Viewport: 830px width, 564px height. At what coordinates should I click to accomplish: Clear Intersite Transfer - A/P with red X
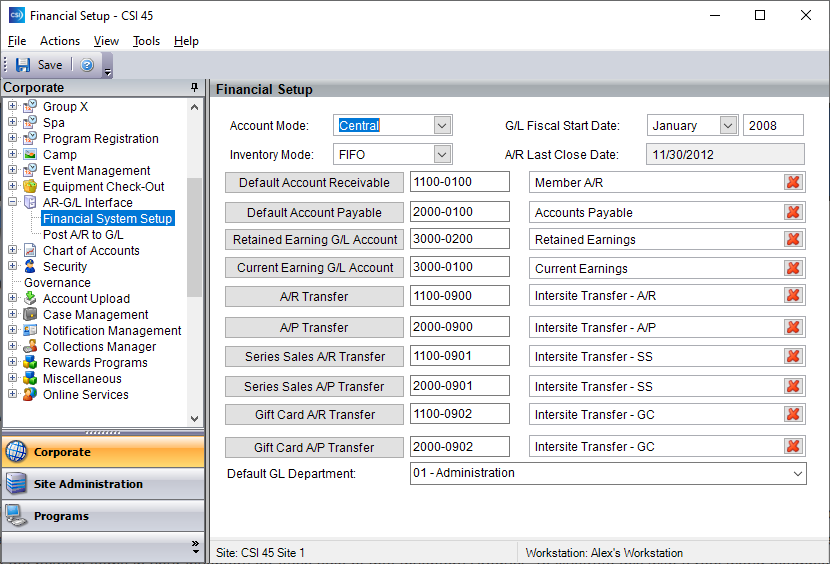pyautogui.click(x=793, y=327)
